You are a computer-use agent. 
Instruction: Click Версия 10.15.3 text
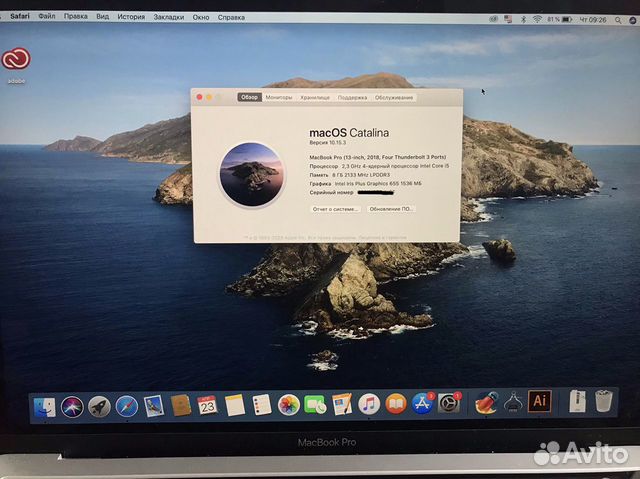pyautogui.click(x=327, y=143)
